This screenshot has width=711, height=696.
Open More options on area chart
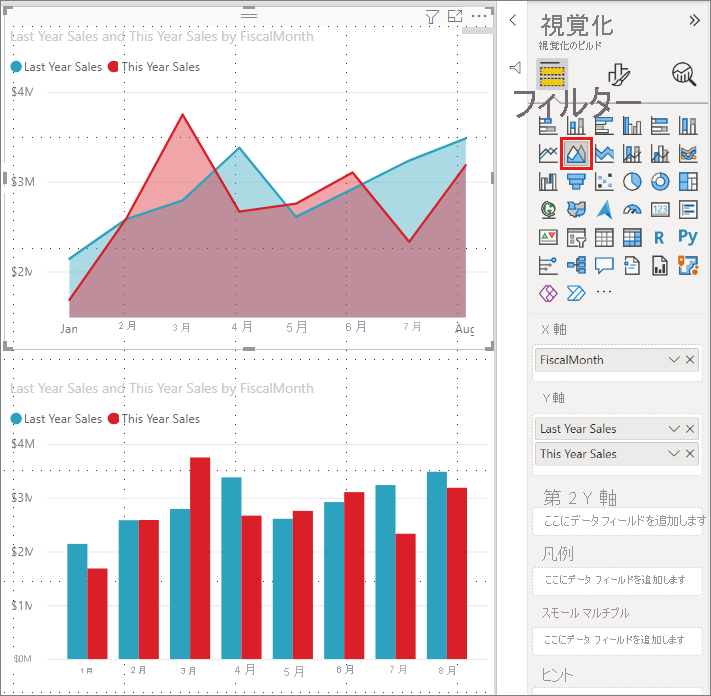click(479, 16)
